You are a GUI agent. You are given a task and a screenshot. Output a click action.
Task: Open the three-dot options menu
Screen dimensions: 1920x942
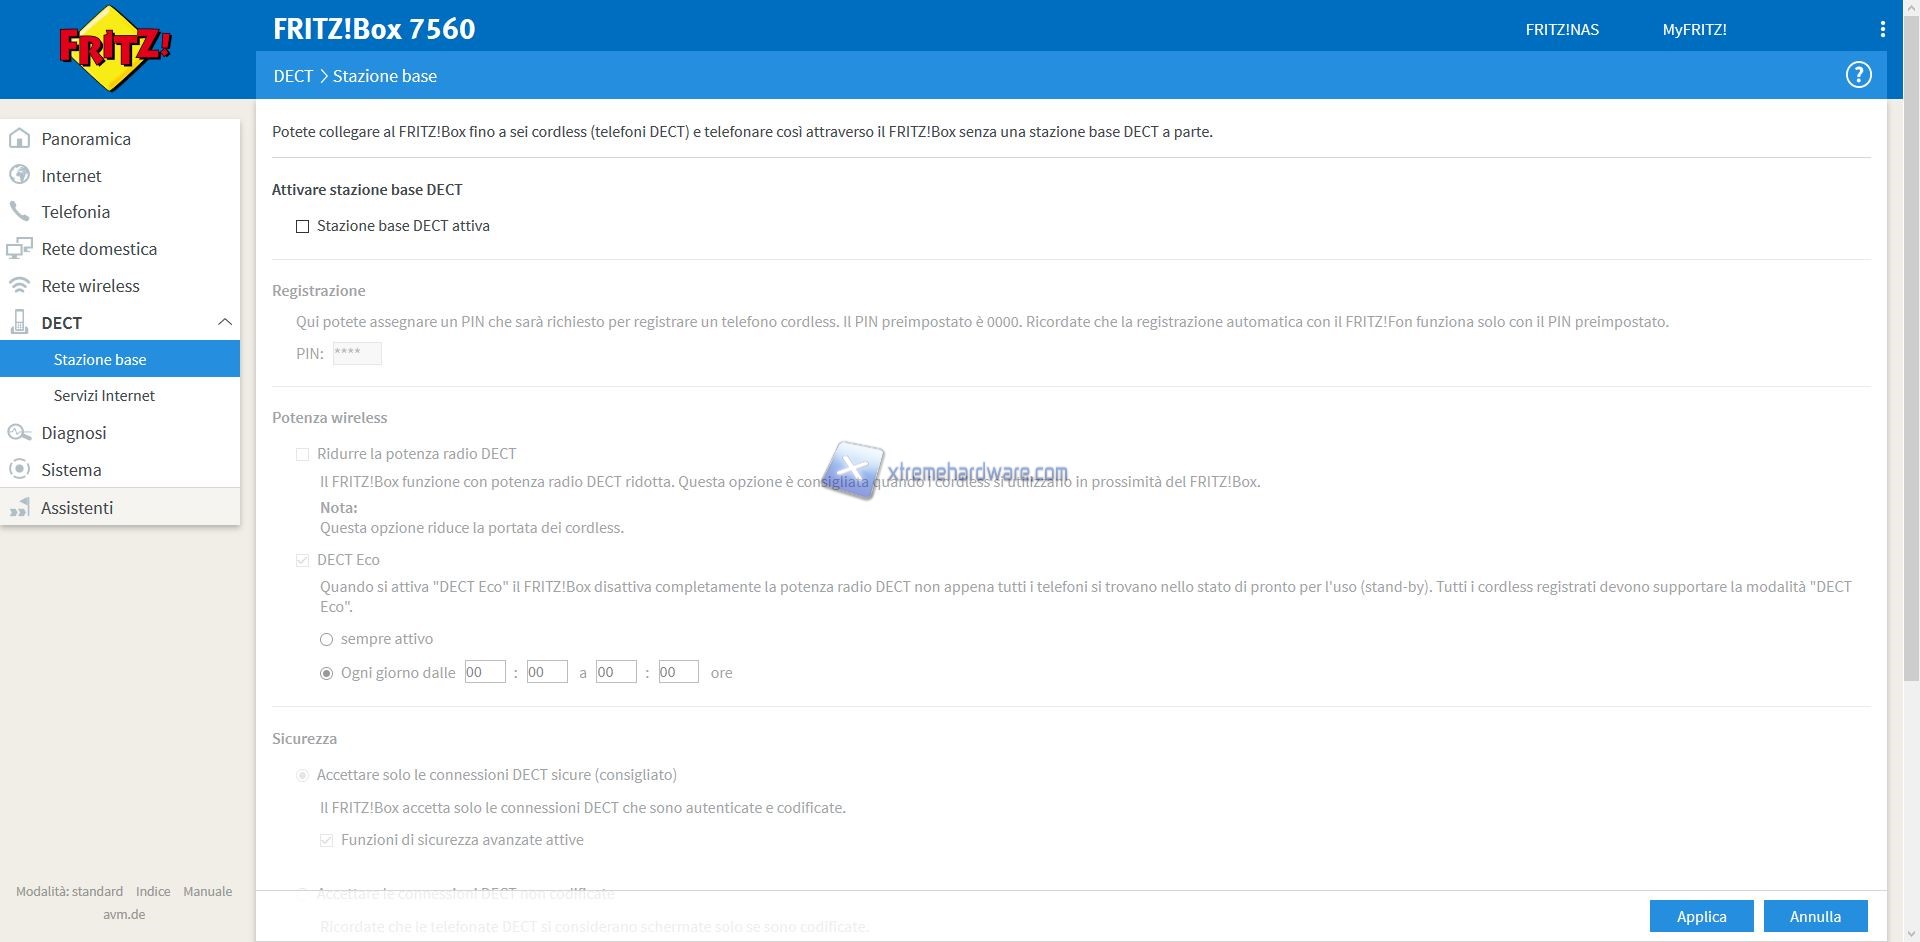pos(1882,29)
